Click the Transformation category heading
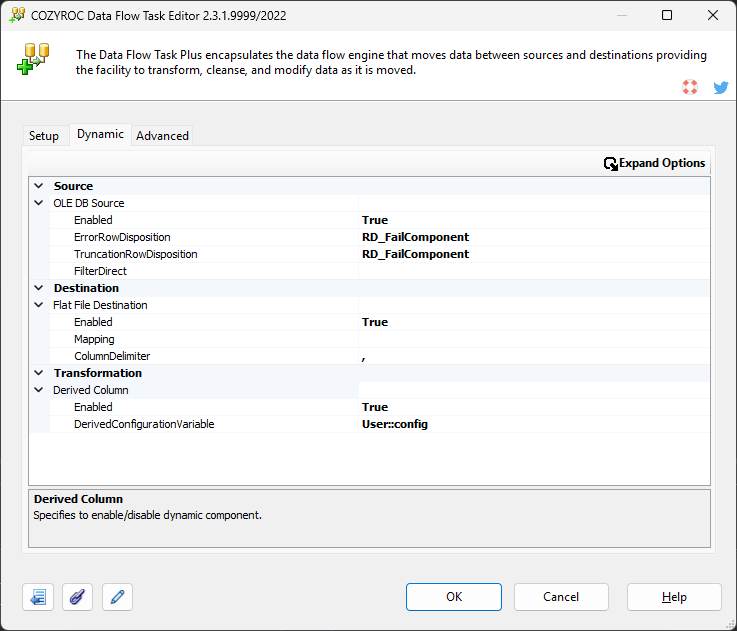Screen dimensions: 737x631 [x=98, y=373]
